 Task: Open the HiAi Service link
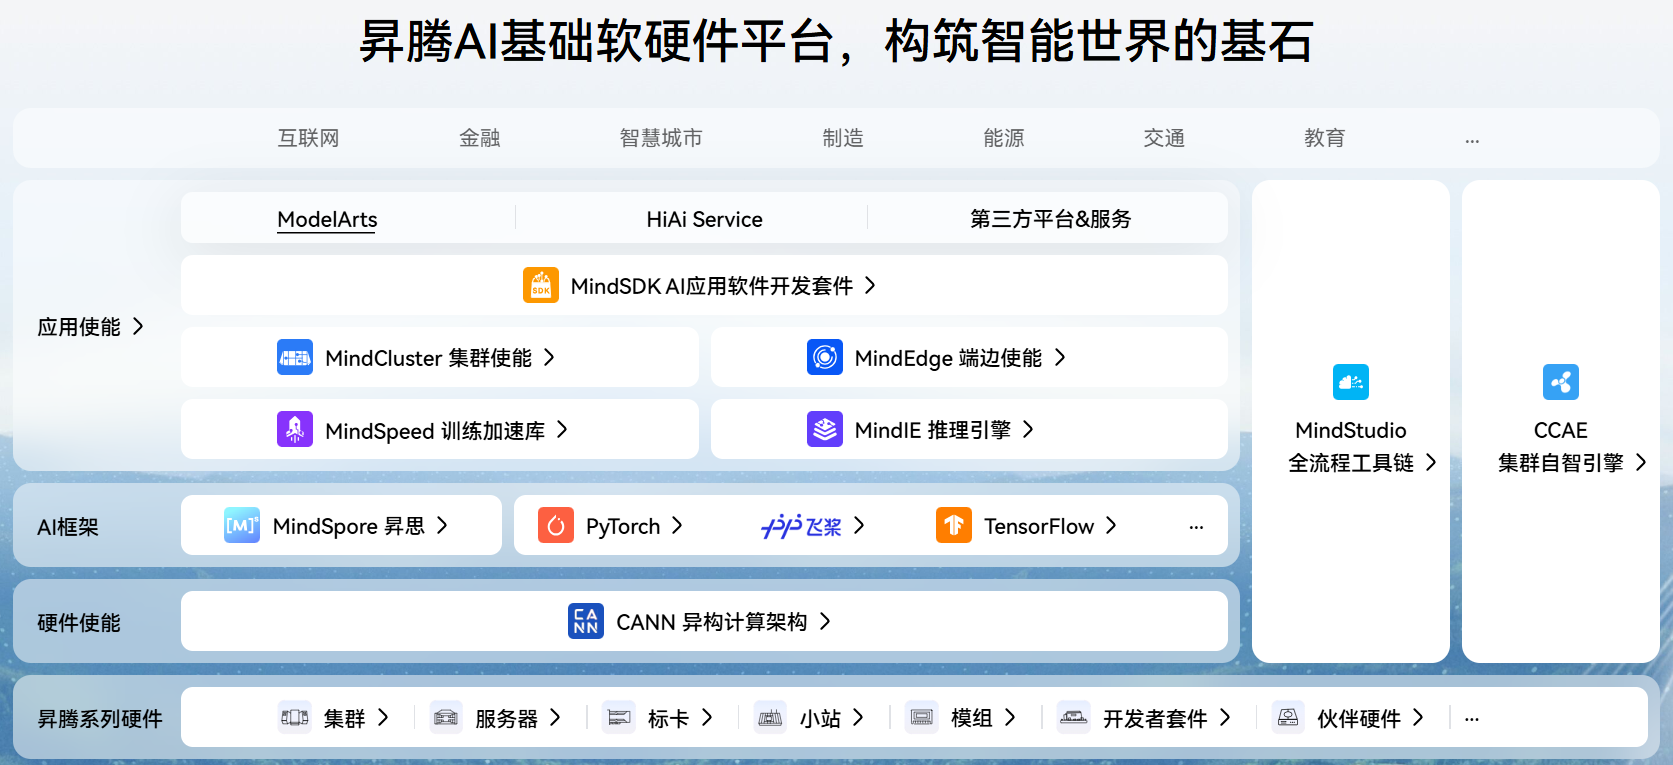(704, 219)
